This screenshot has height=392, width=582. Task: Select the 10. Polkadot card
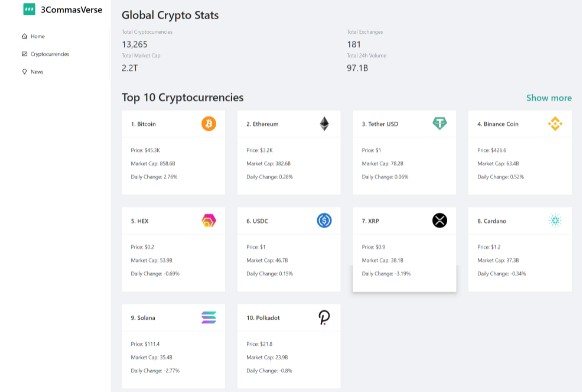289,346
